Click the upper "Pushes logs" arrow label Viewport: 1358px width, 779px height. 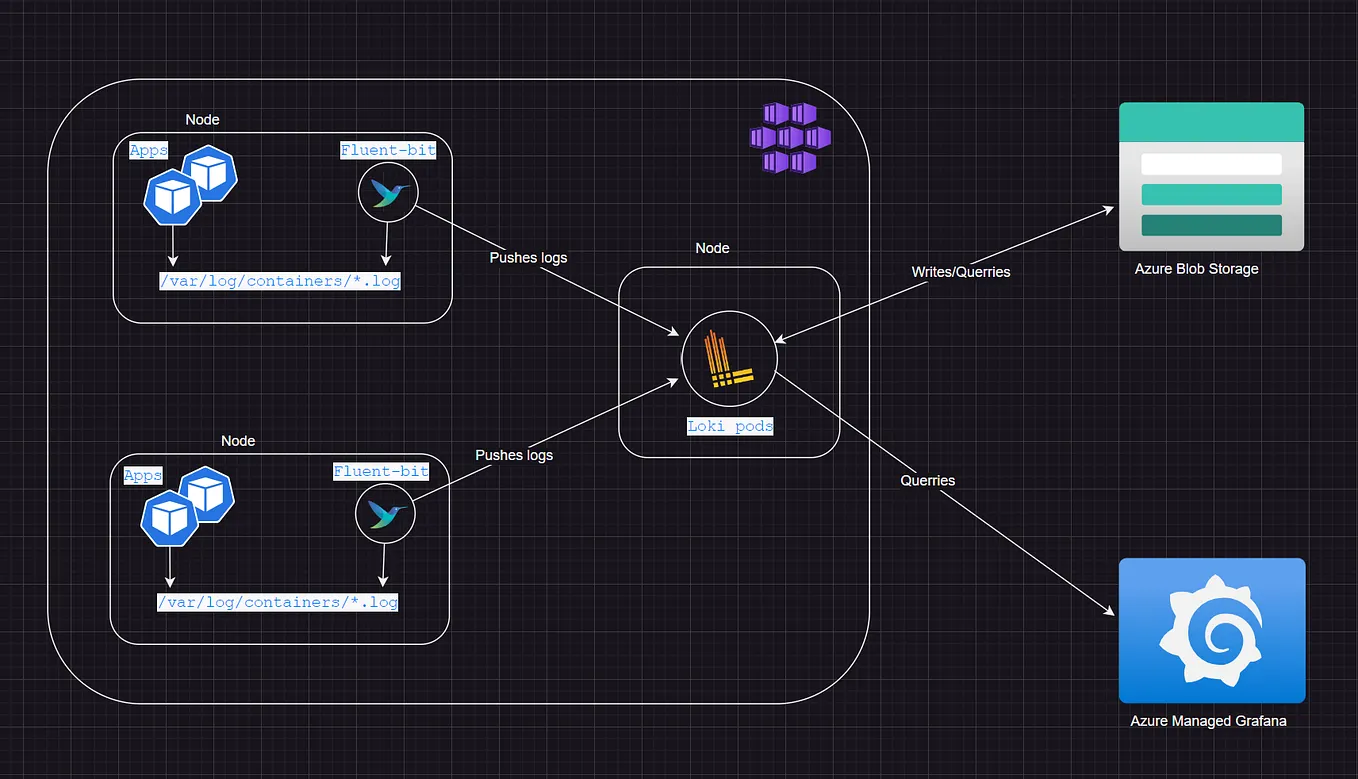528,257
